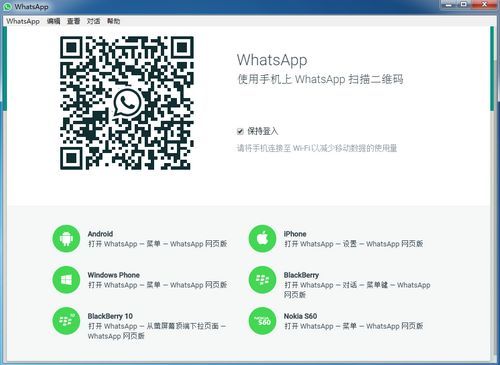Image resolution: width=500 pixels, height=365 pixels.
Task: Click the Nokia S60 icon
Action: [x=262, y=321]
